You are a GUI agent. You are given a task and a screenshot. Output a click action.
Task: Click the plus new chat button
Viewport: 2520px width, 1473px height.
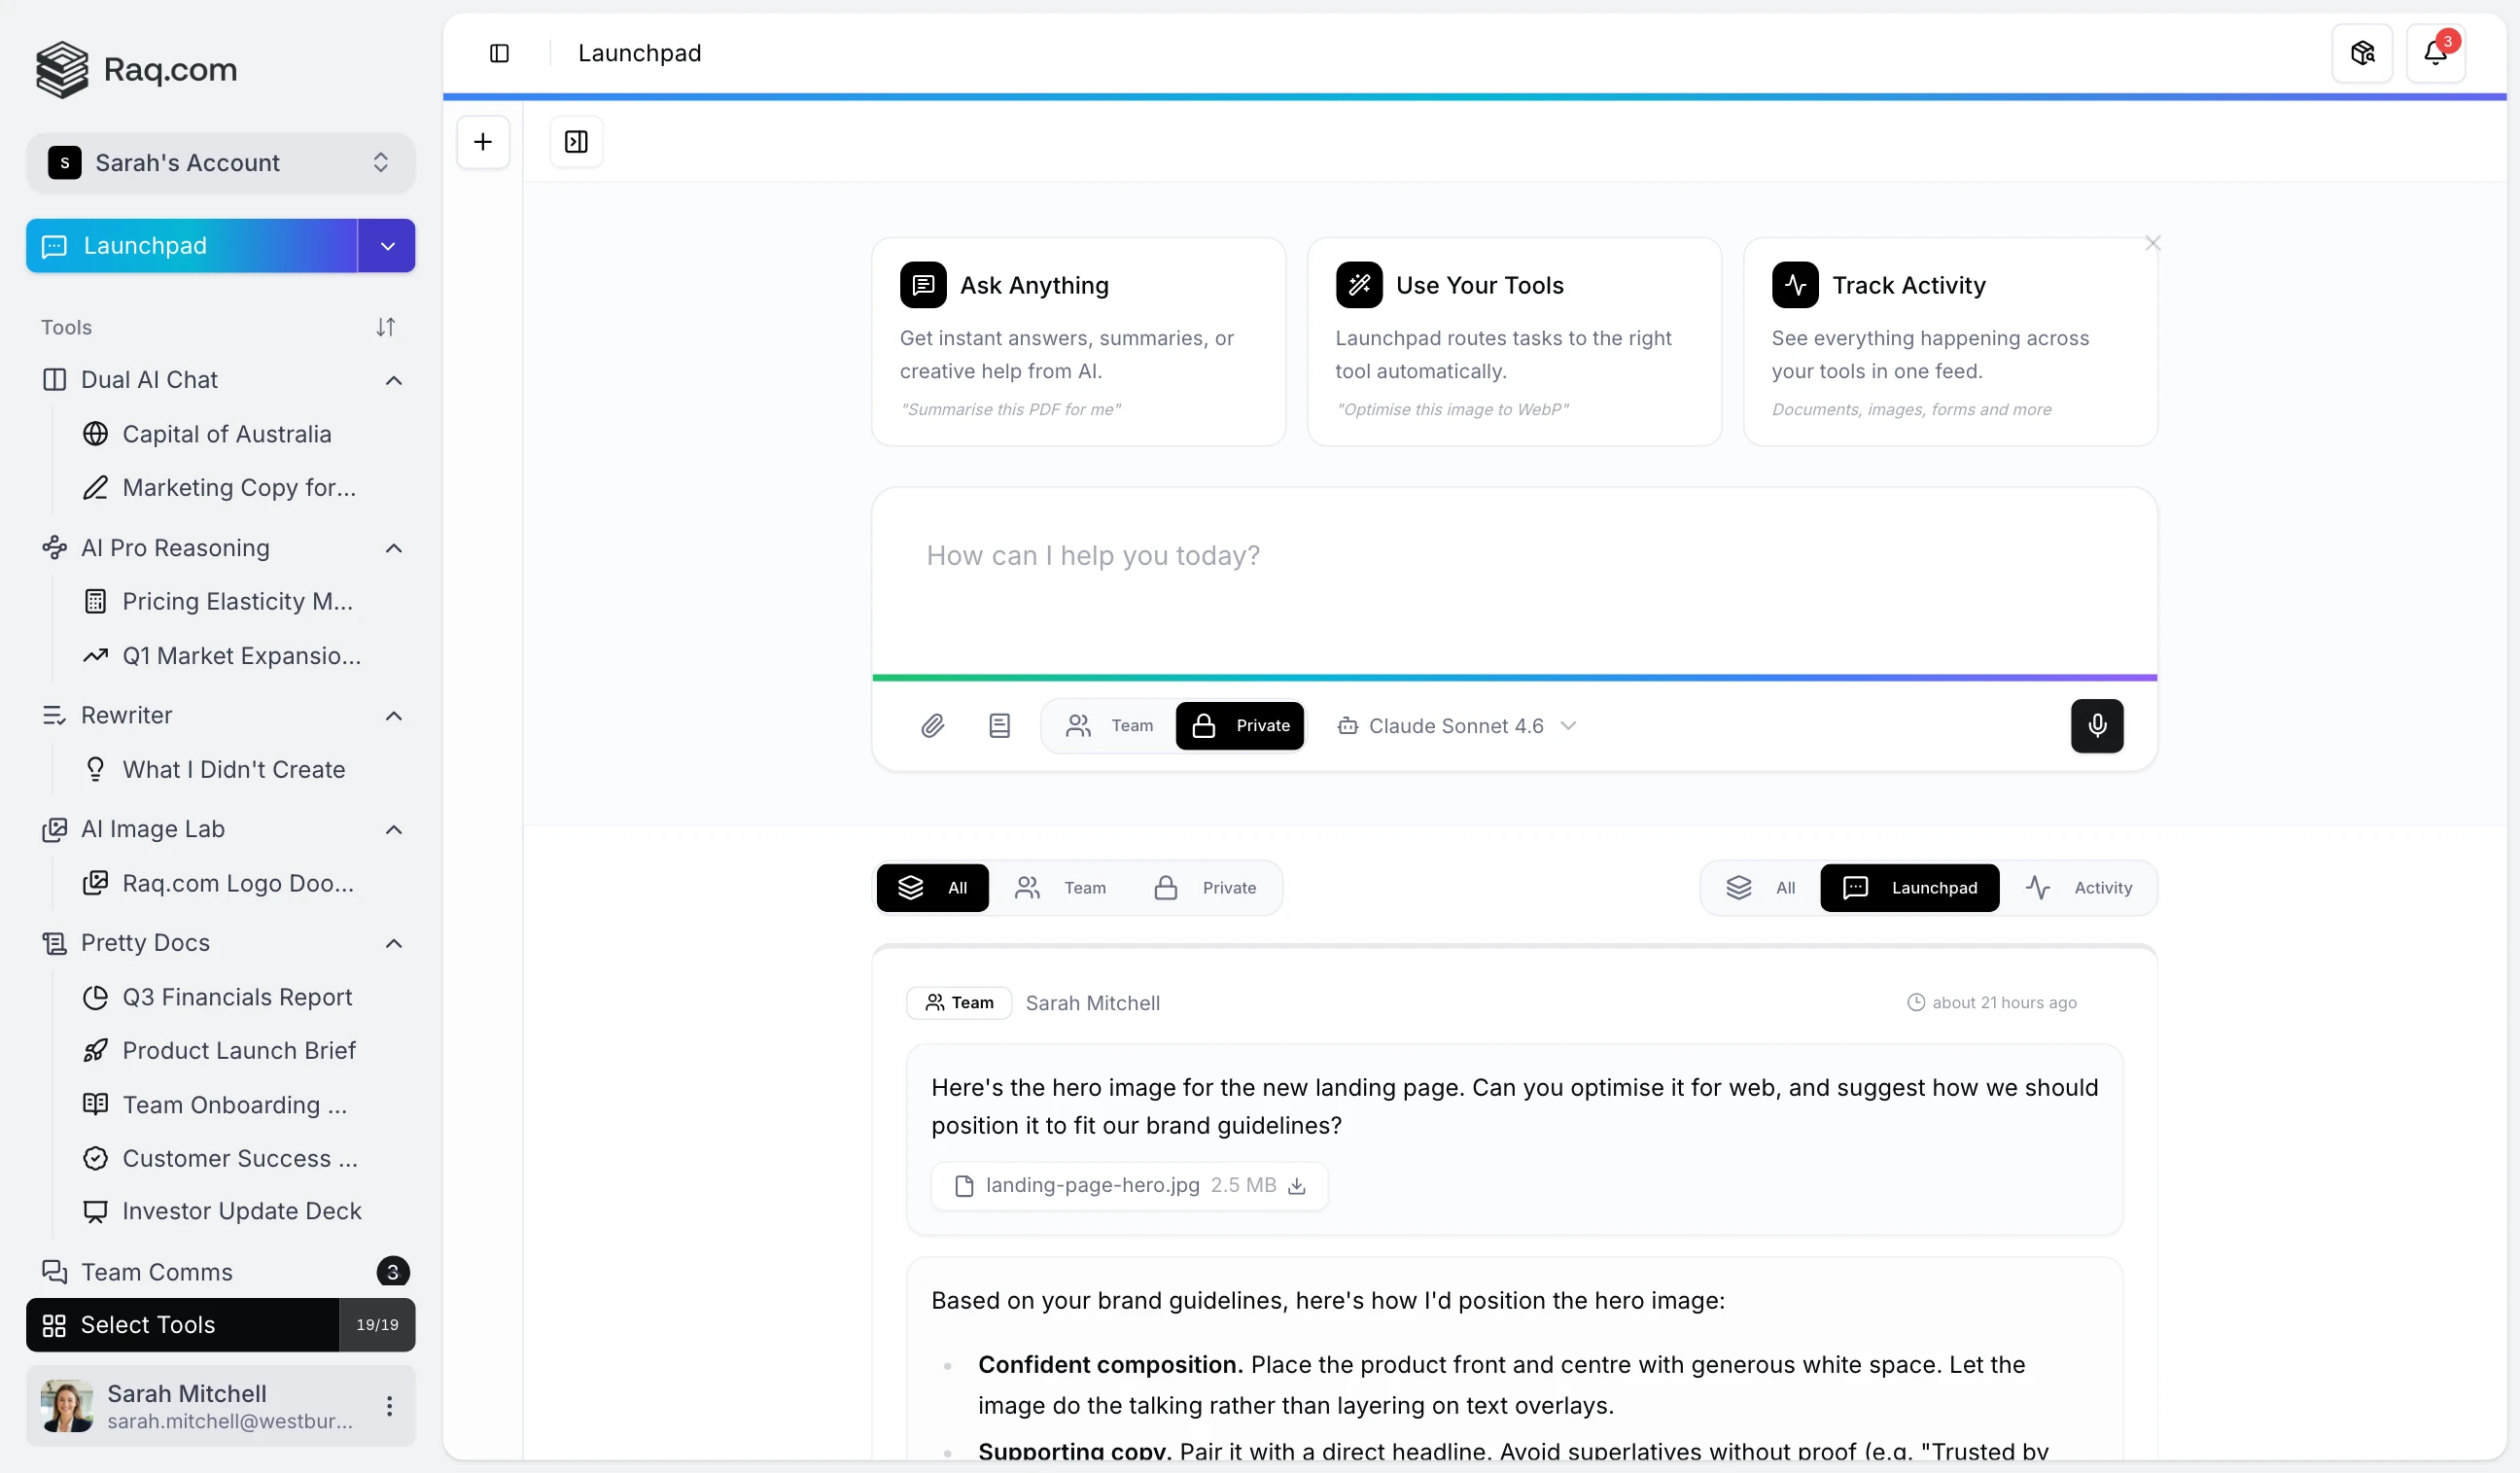pyautogui.click(x=483, y=142)
